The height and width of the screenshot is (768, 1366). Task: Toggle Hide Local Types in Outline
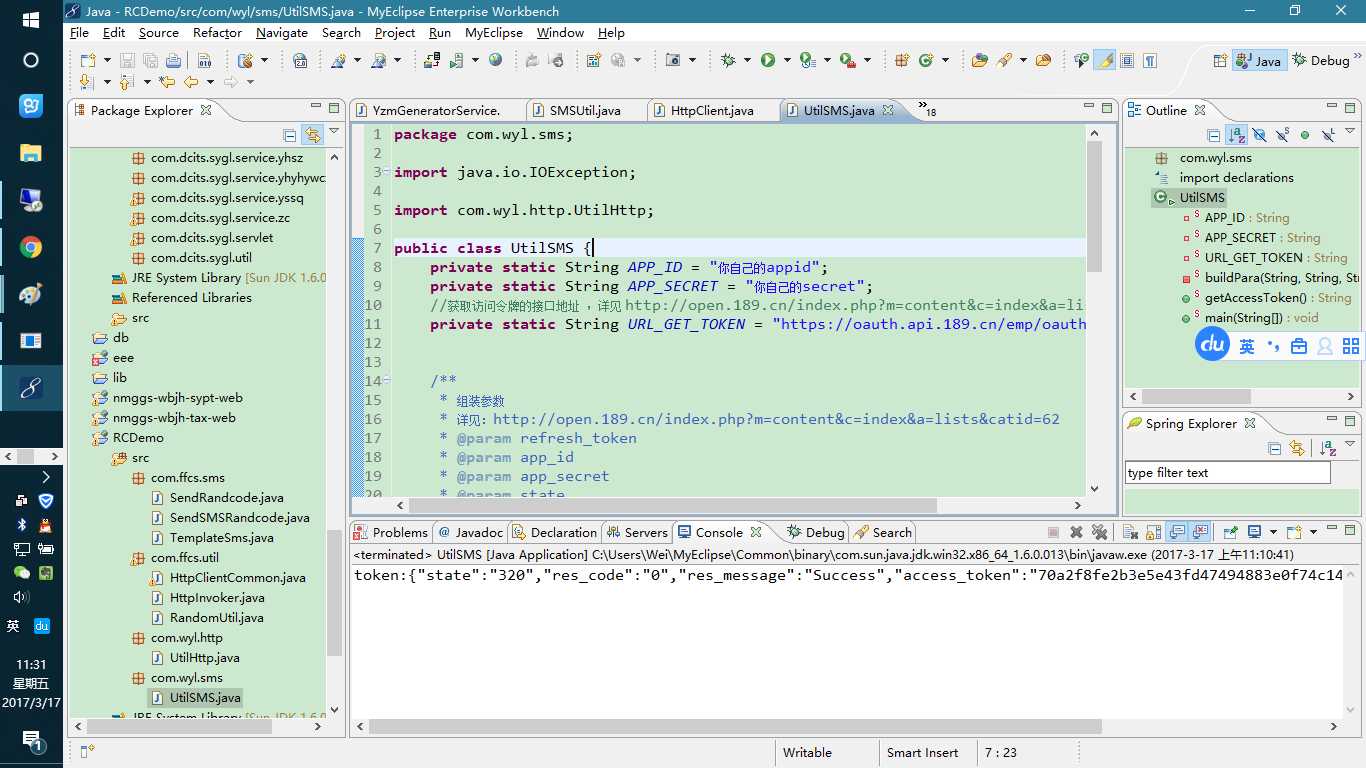coord(1328,135)
